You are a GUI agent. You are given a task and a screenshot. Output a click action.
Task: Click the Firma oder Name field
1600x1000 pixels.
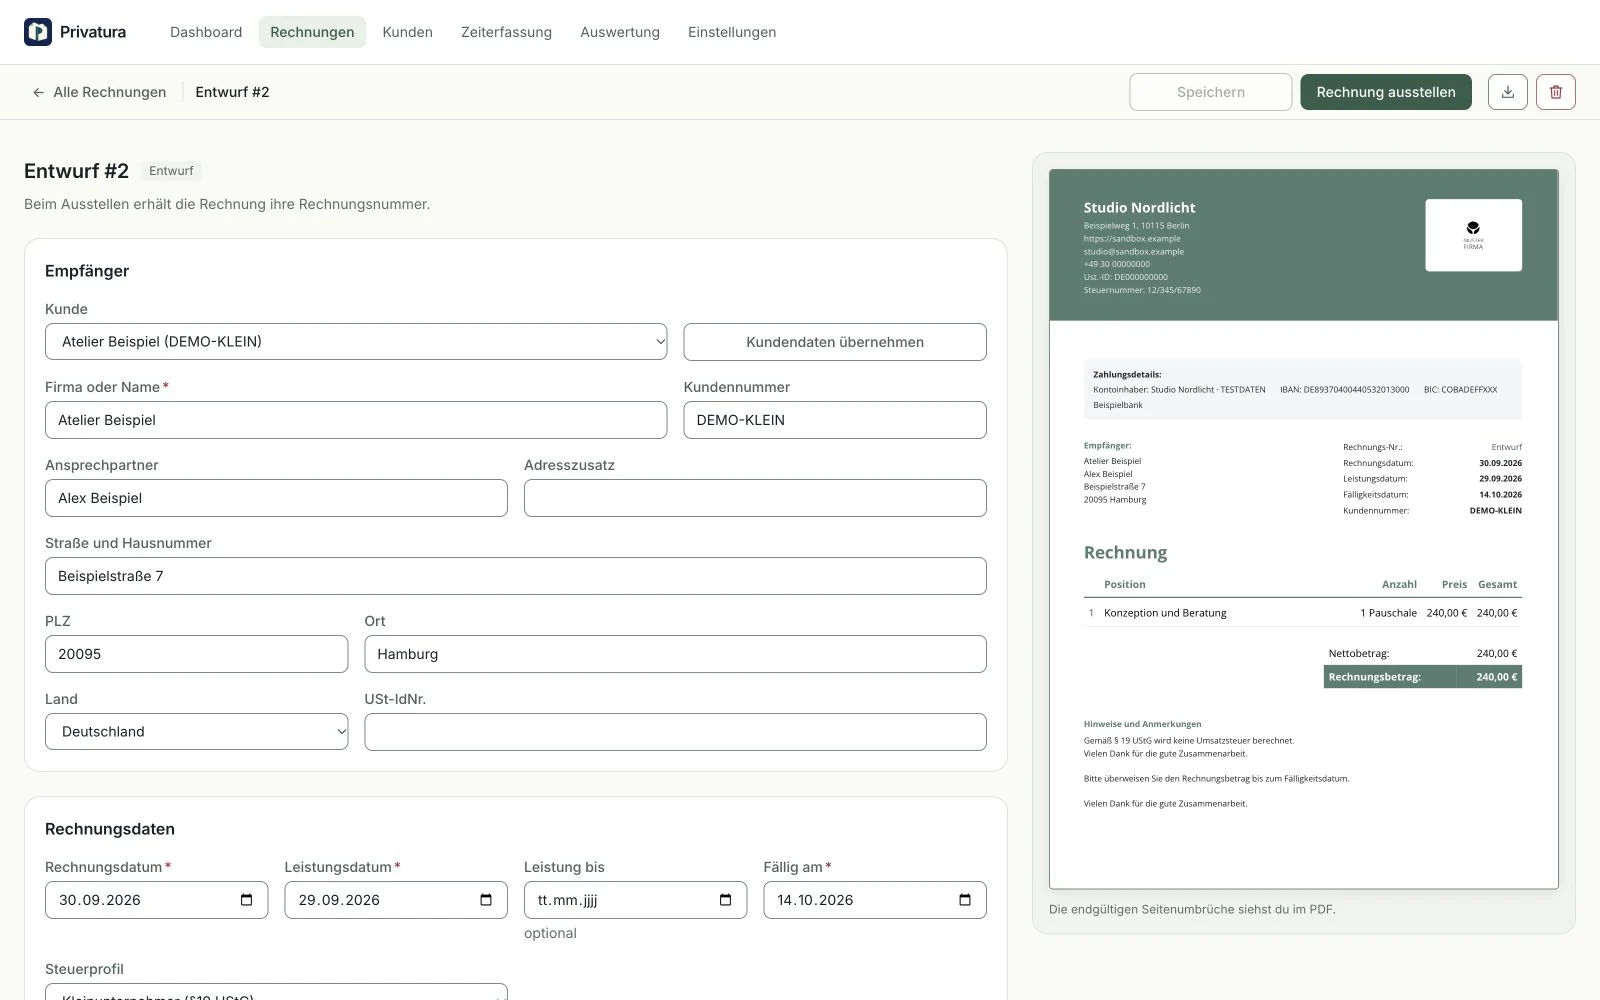coord(356,420)
